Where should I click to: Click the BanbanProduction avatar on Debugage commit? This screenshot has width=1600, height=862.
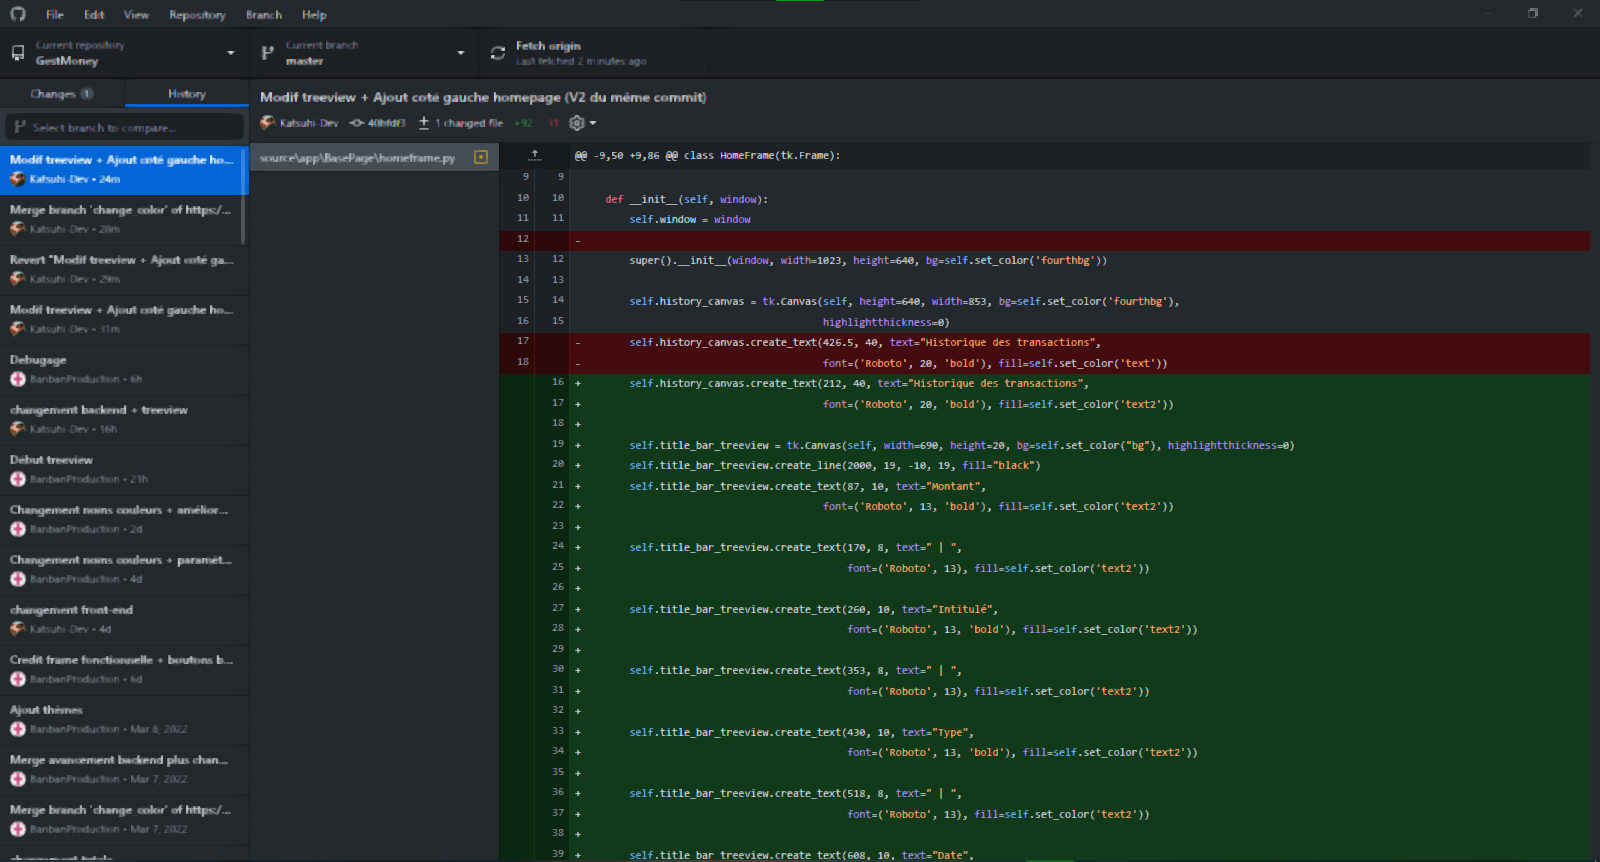pos(18,379)
